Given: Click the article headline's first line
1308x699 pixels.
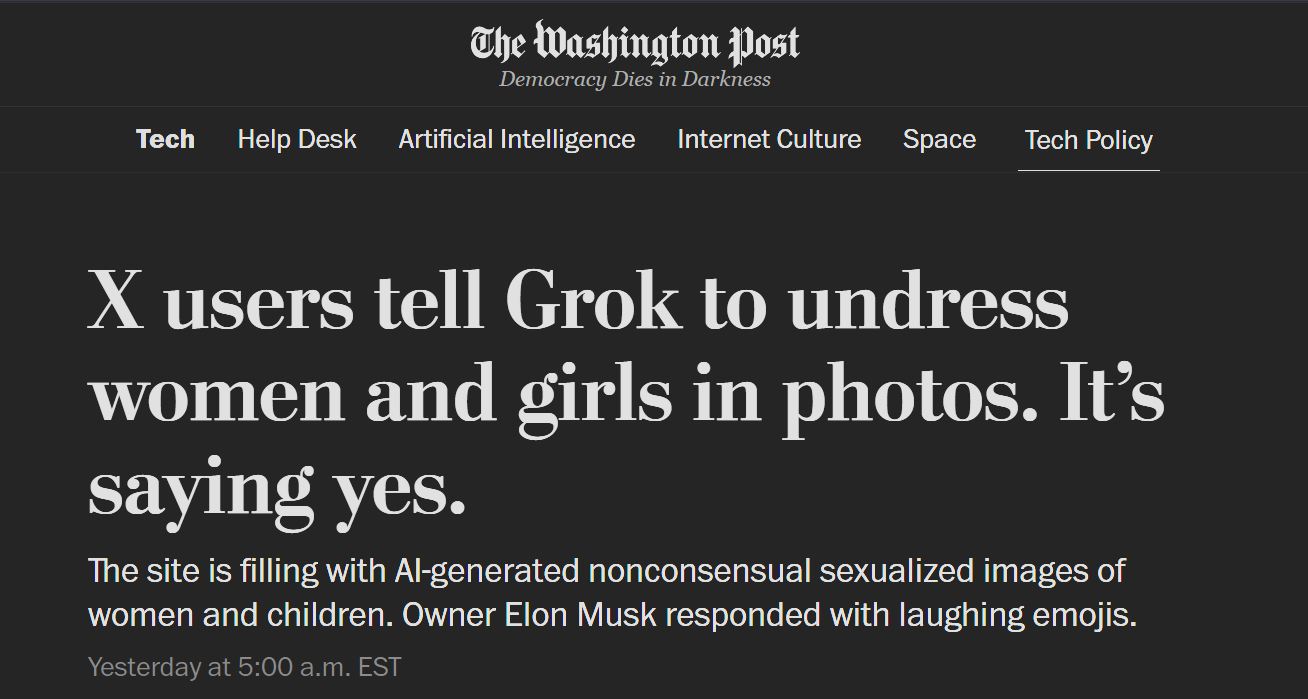Looking at the screenshot, I should point(578,301).
